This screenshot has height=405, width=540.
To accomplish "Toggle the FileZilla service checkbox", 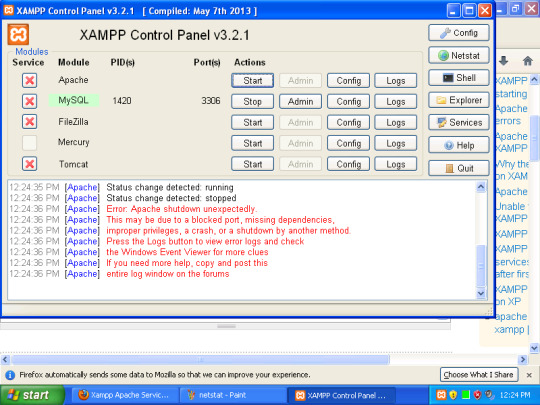I will point(30,122).
